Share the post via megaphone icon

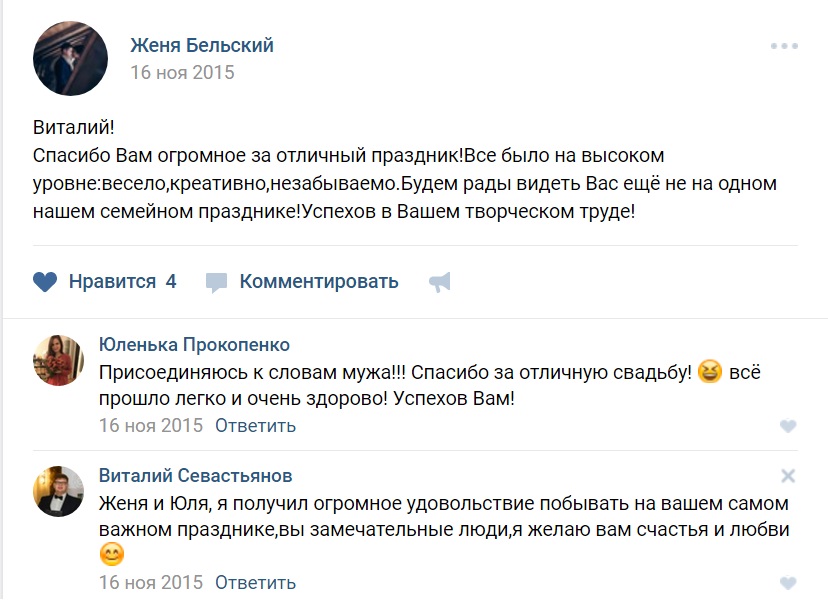tap(440, 283)
